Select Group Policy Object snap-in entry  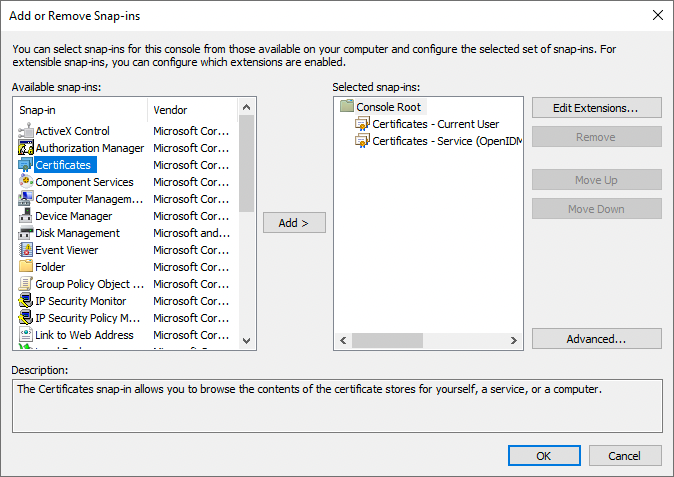coord(89,284)
